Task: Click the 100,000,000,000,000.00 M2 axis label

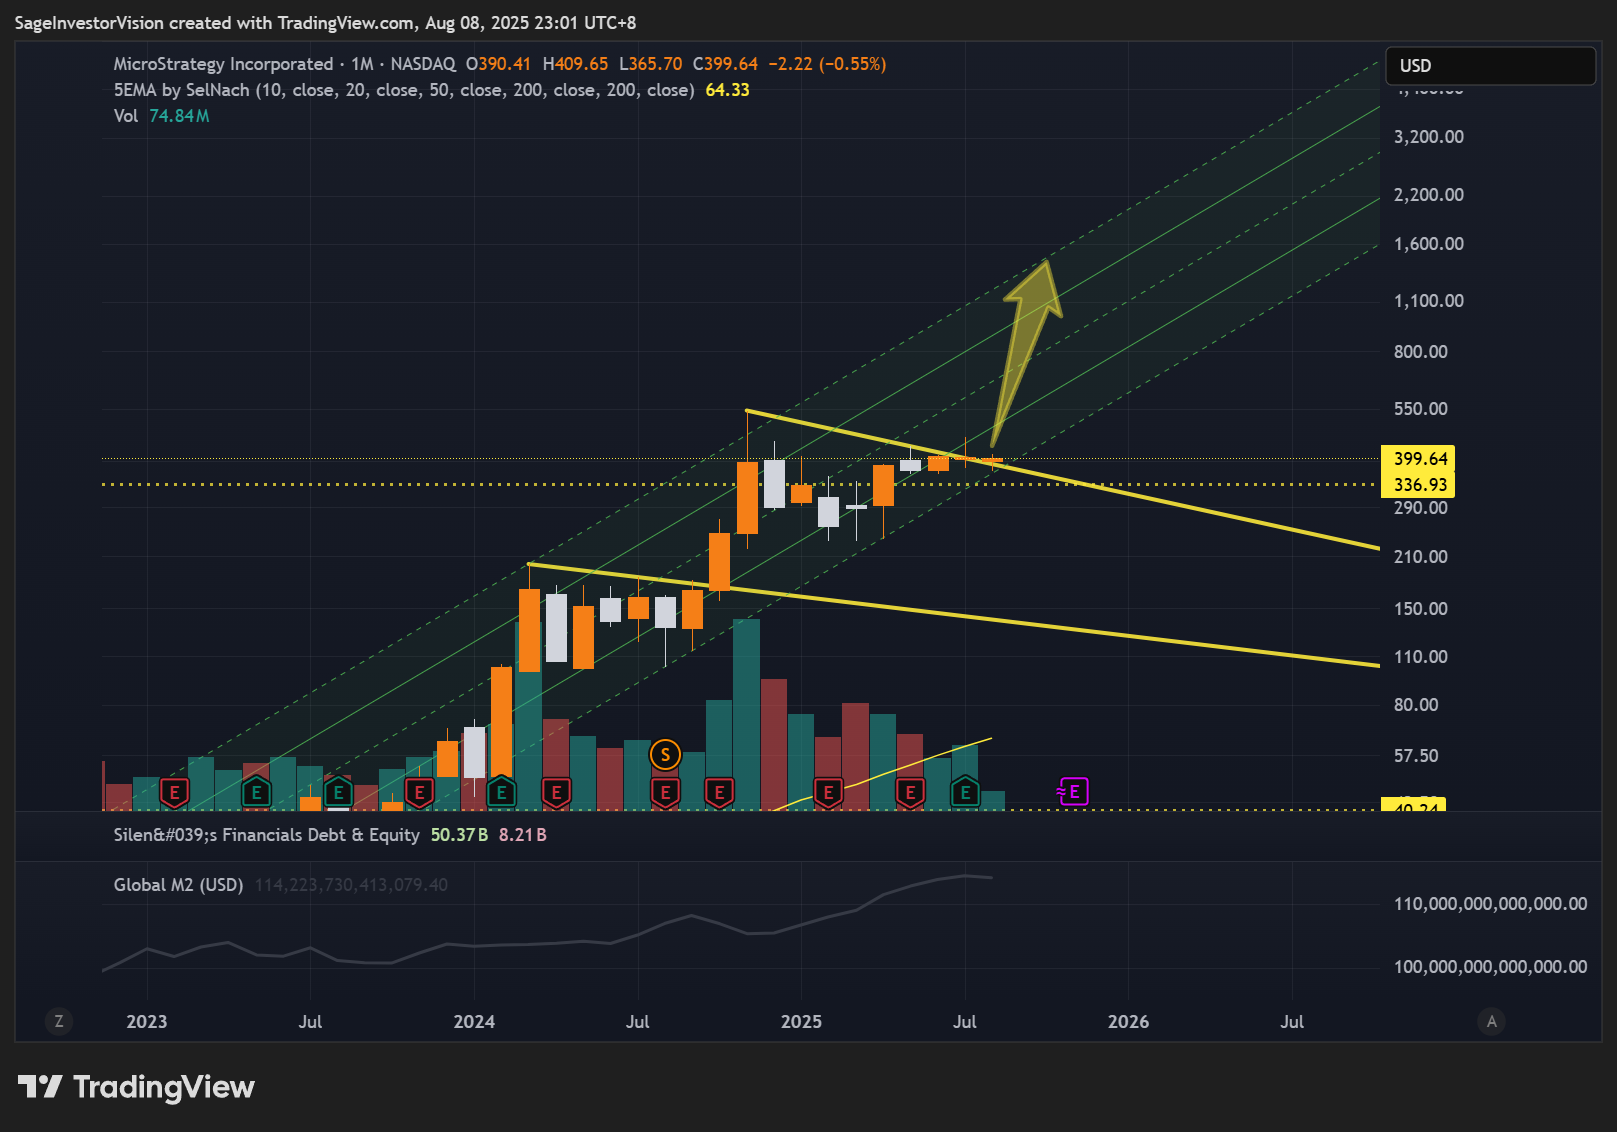Action: [1490, 967]
